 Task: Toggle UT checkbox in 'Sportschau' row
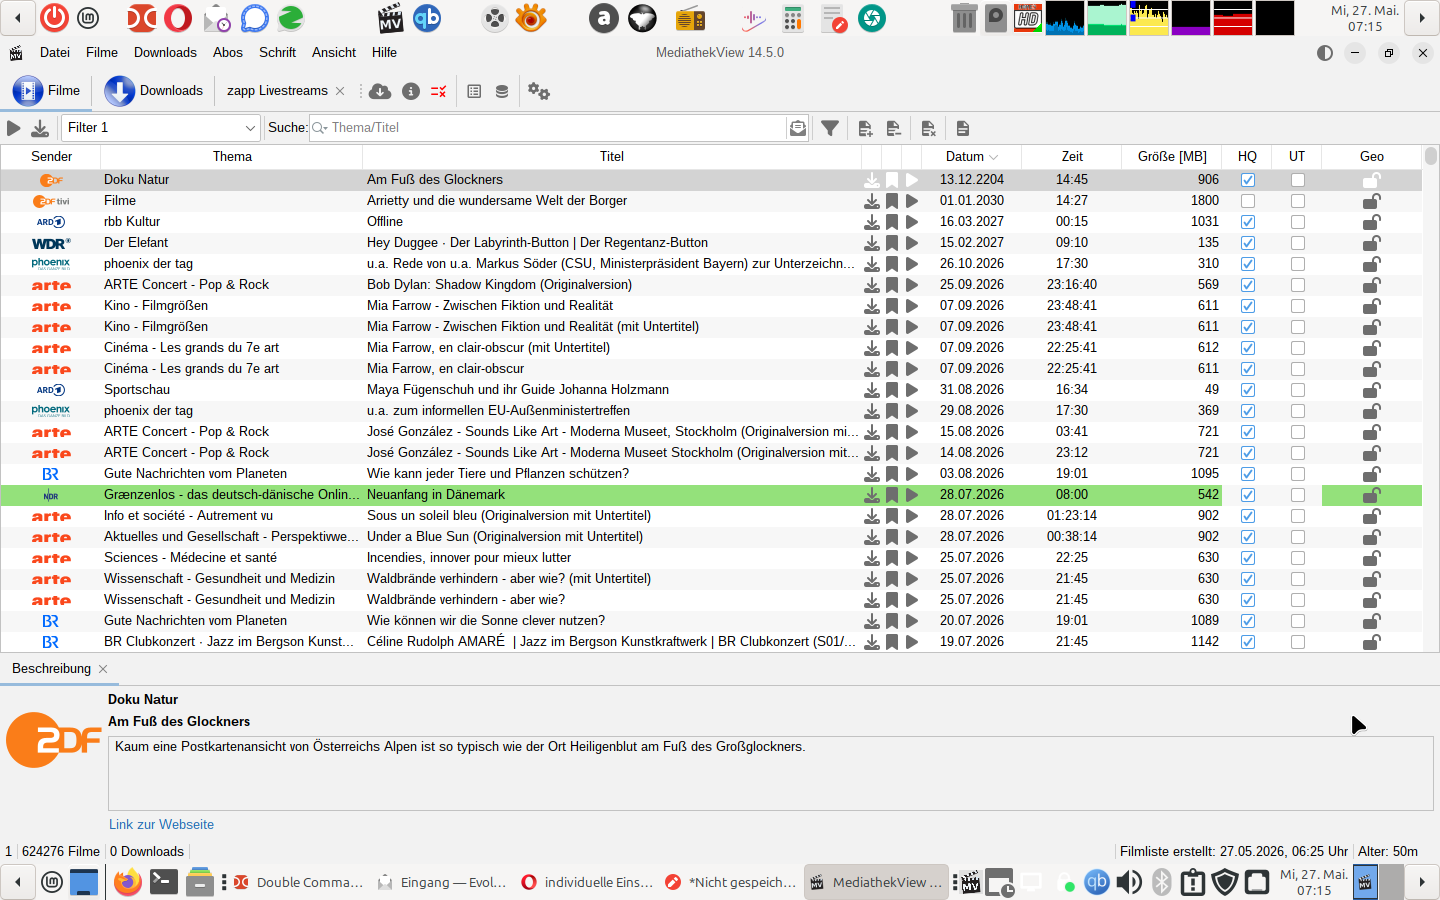coord(1298,390)
